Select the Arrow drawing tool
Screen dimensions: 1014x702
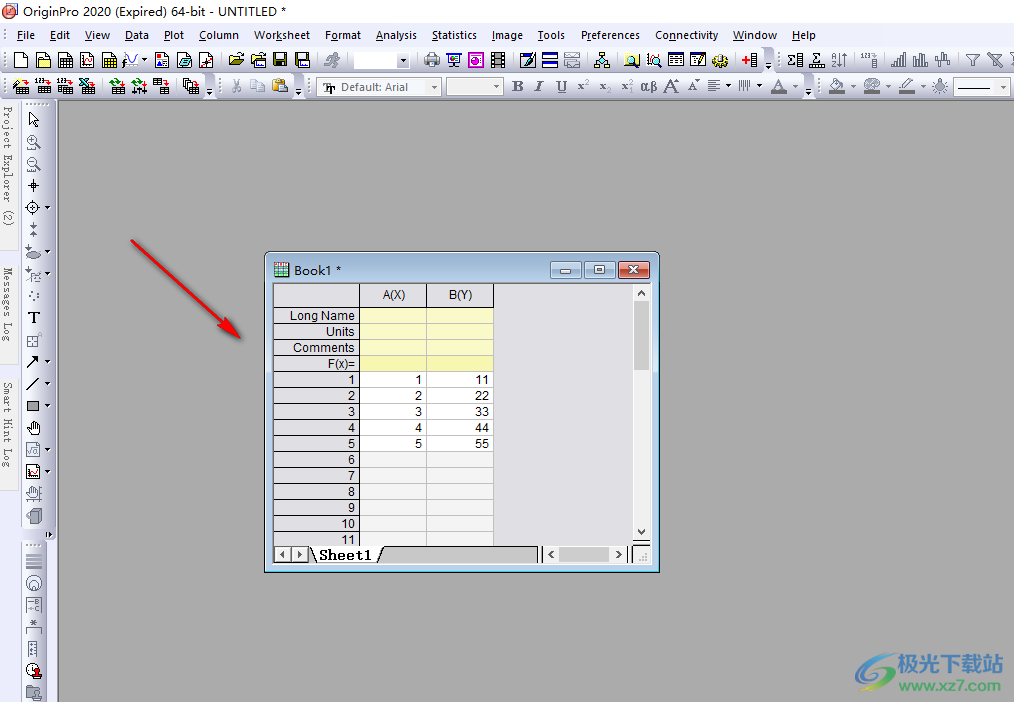[x=32, y=362]
